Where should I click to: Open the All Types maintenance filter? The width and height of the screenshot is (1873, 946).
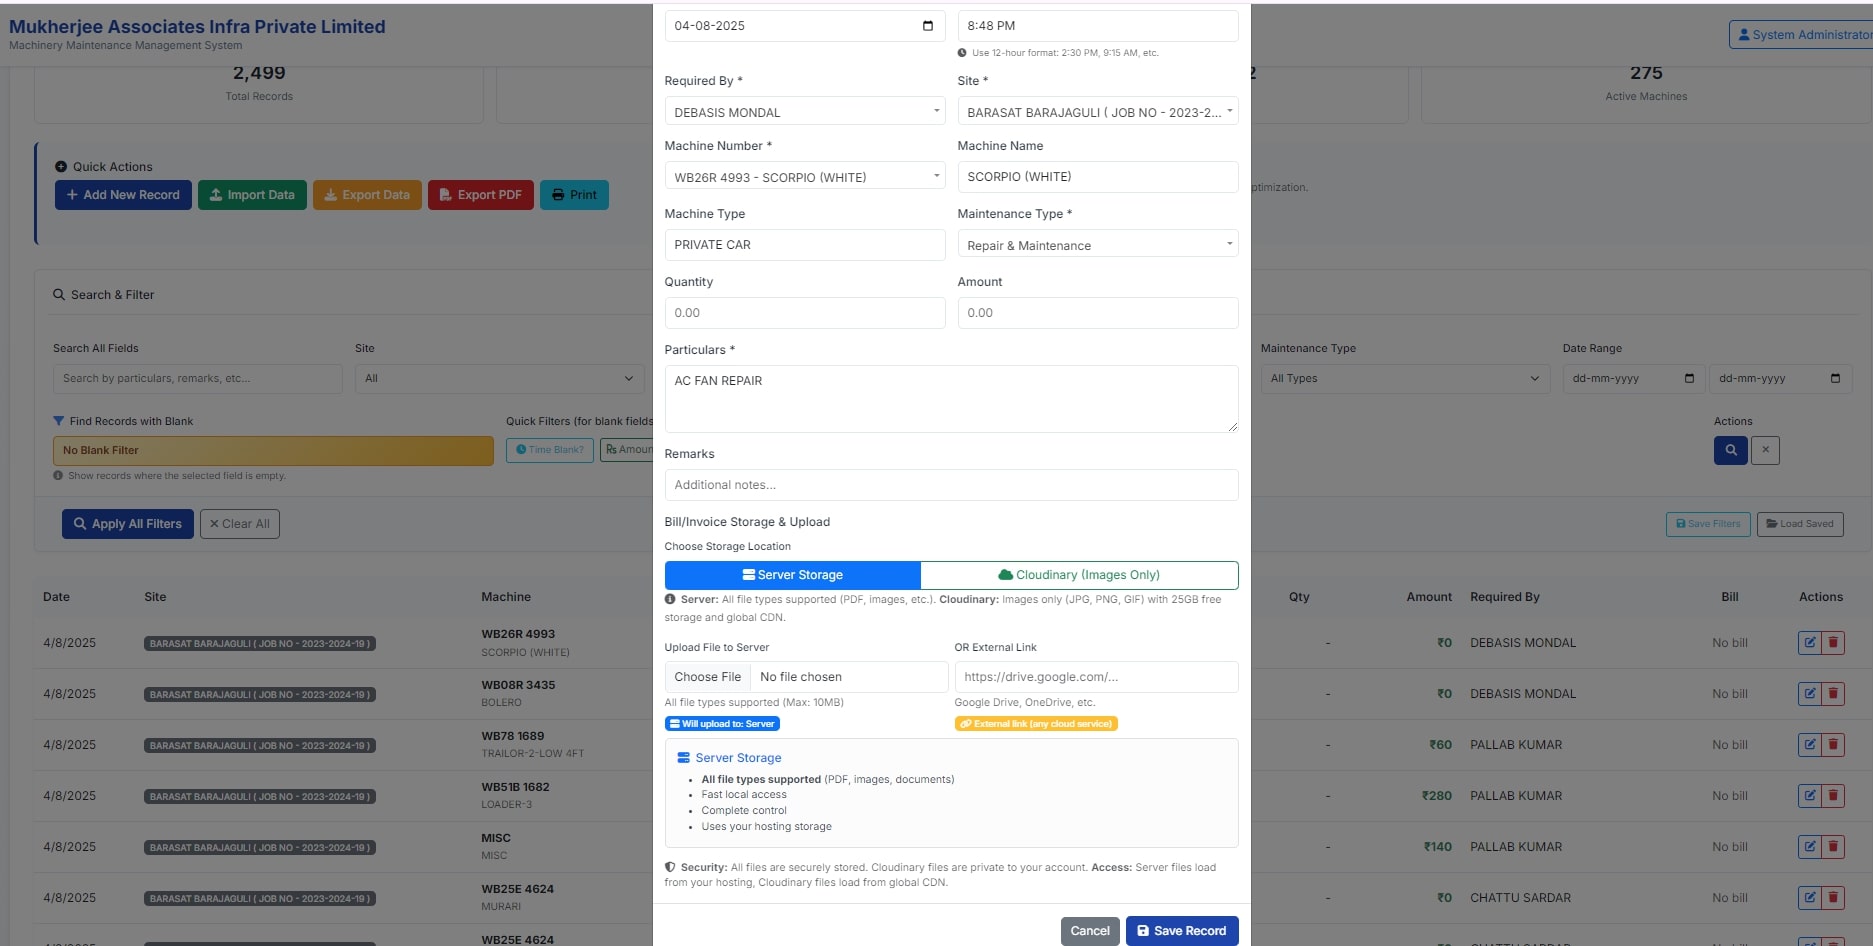[1403, 379]
